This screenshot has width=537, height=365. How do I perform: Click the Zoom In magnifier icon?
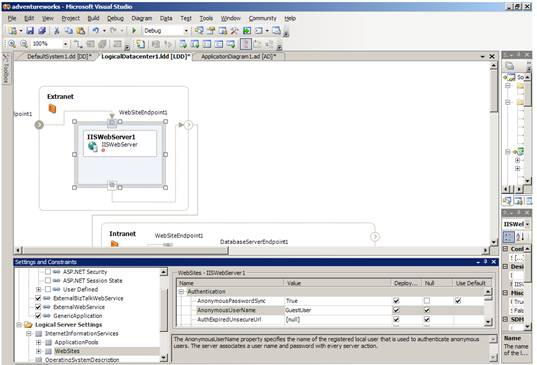(12, 44)
